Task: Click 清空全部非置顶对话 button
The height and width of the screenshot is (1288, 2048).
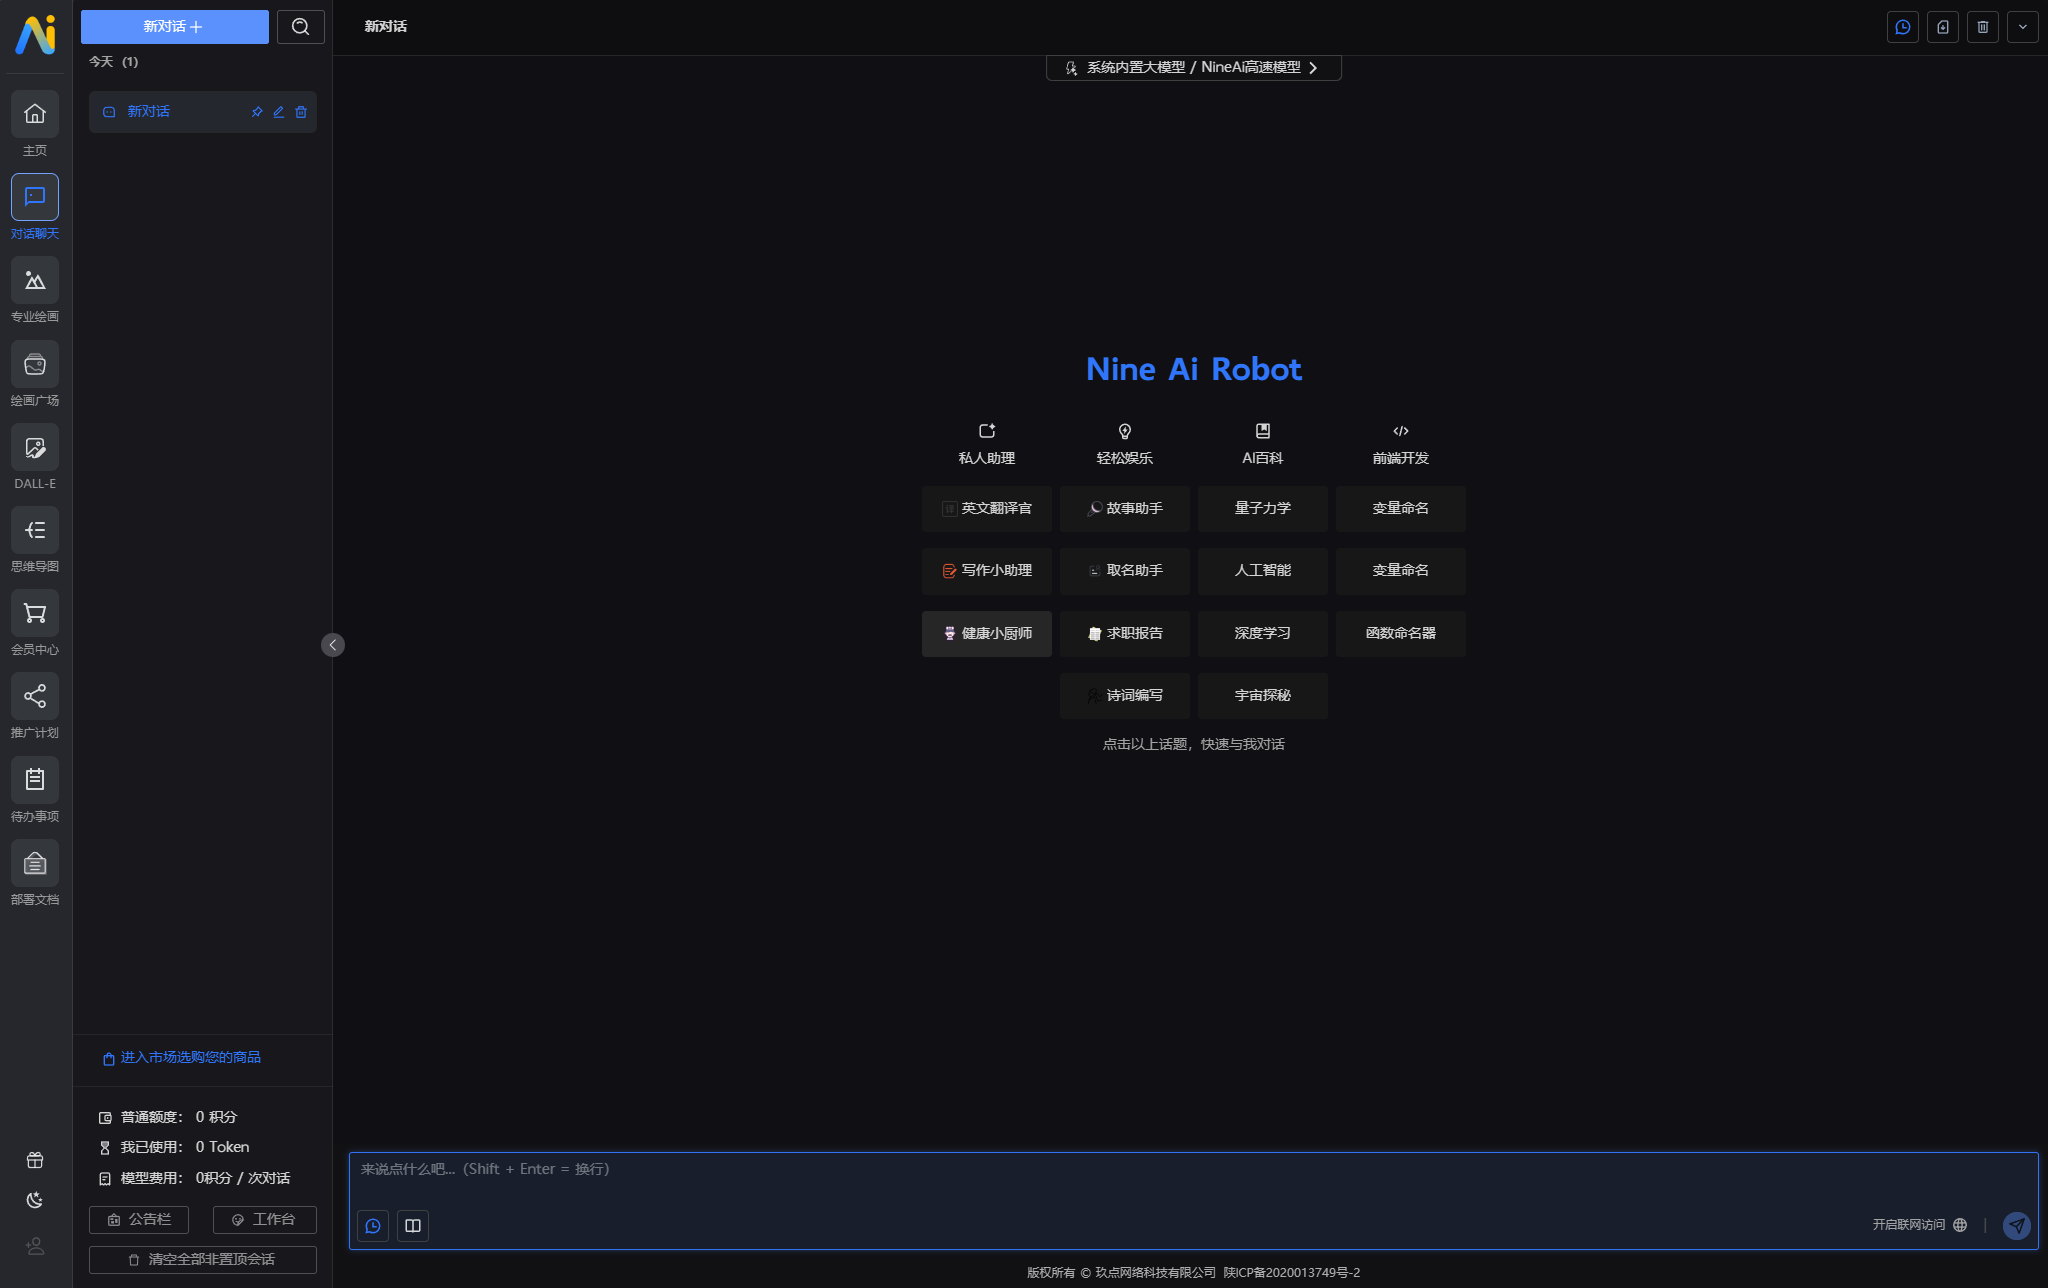Action: pyautogui.click(x=205, y=1257)
